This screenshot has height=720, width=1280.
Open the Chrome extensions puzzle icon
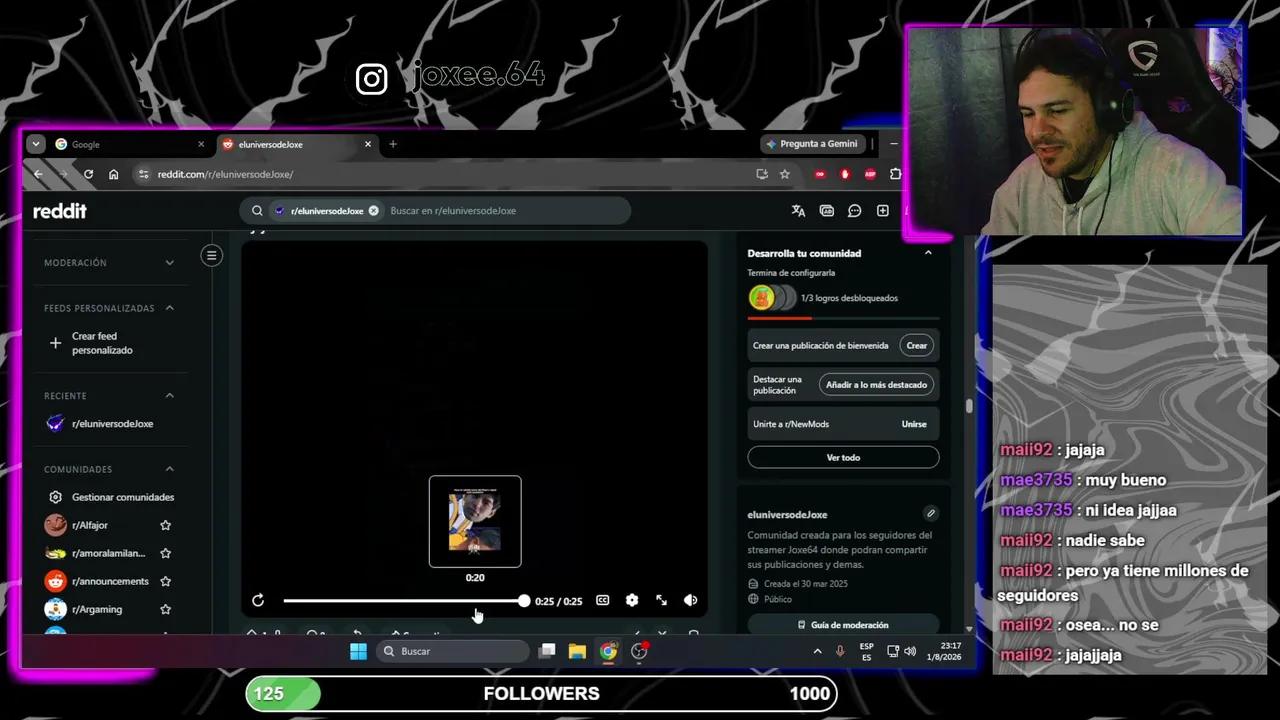895,174
